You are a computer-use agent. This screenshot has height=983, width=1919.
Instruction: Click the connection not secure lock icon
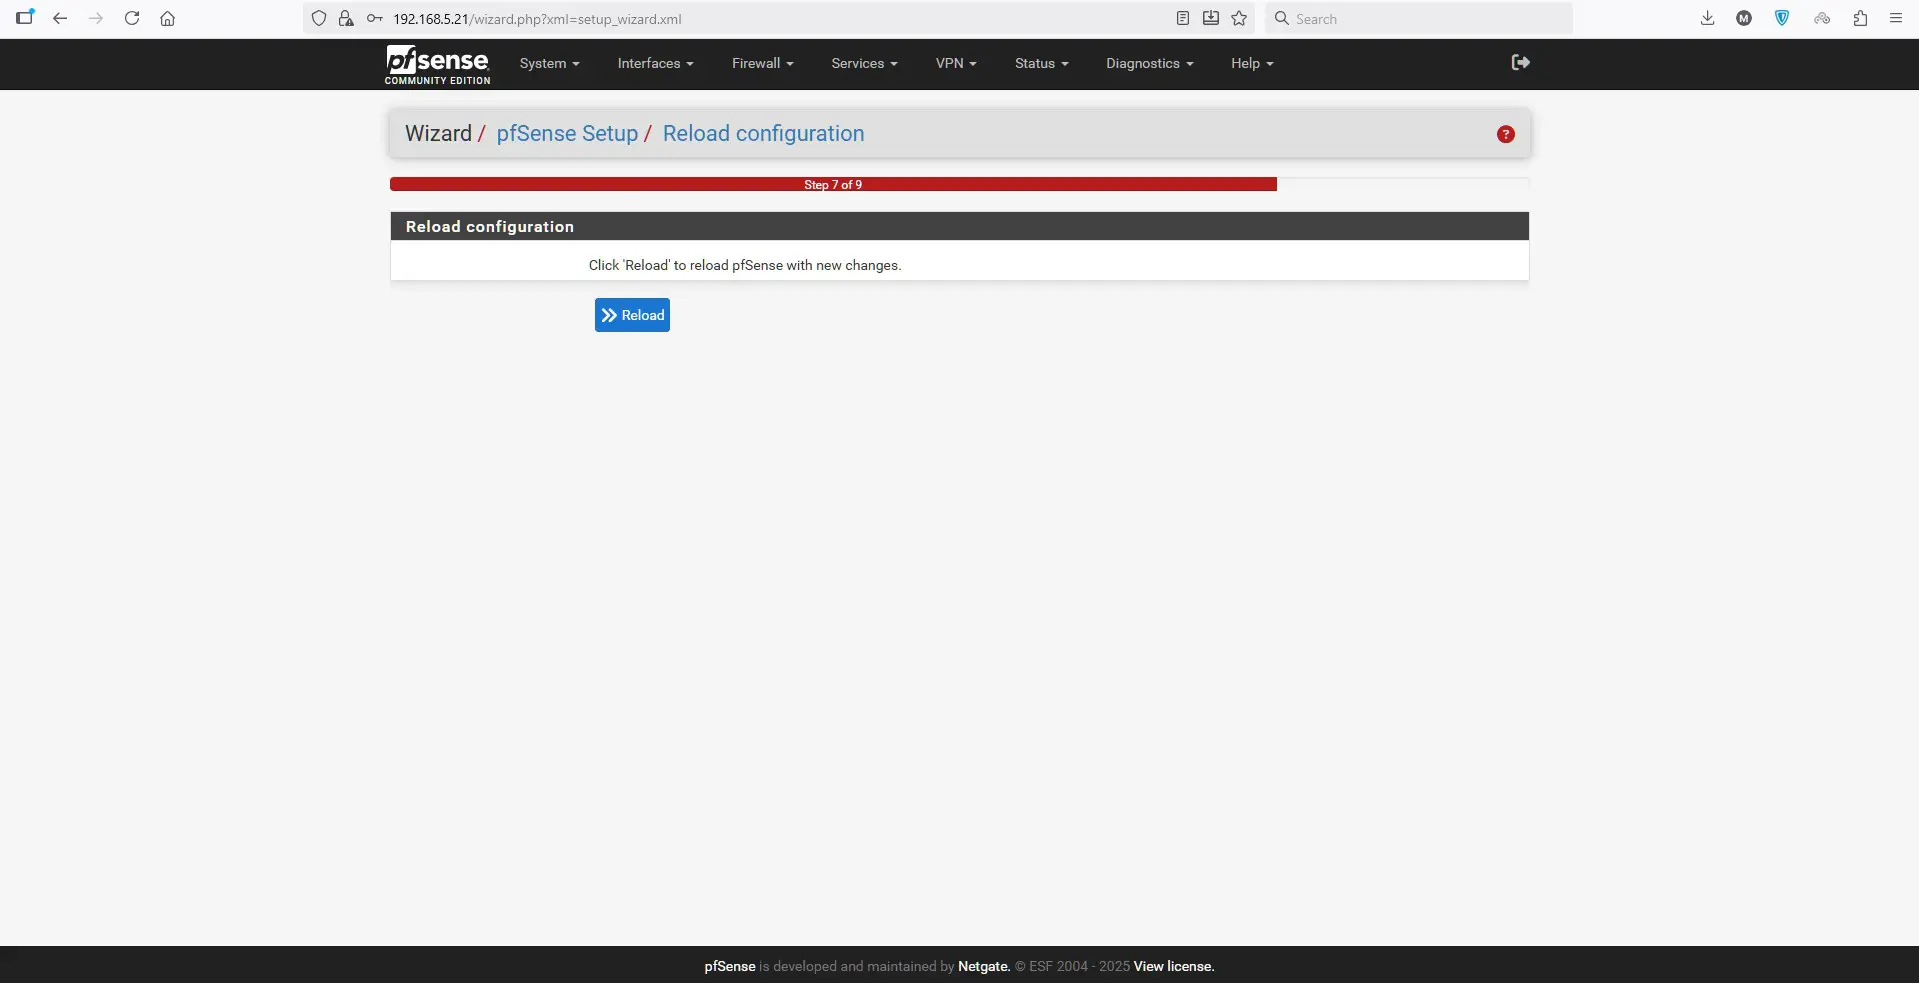point(346,18)
